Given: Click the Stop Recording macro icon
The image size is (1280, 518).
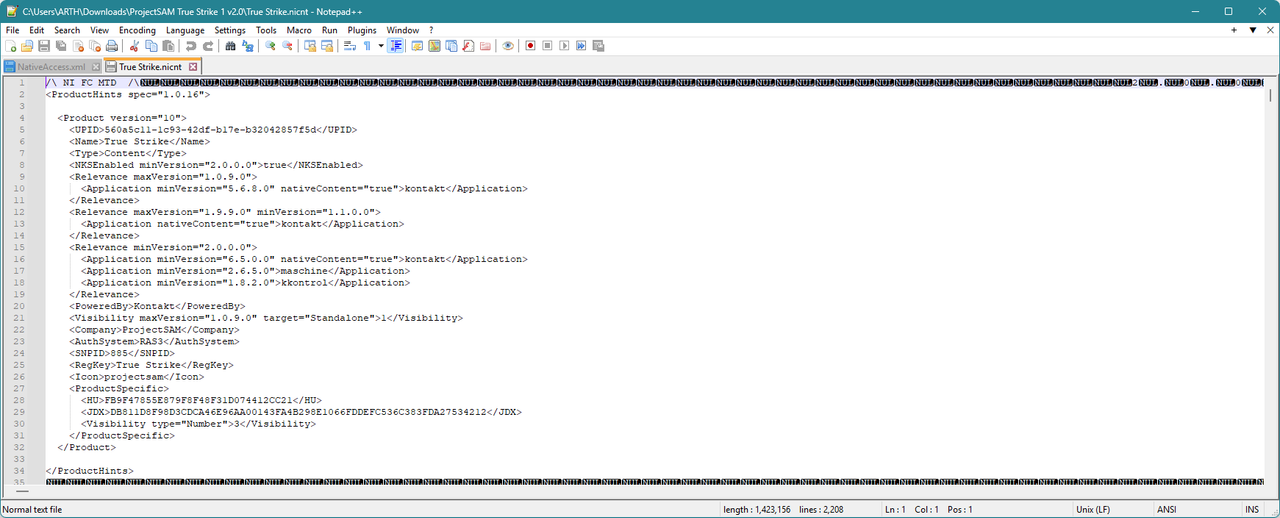Looking at the screenshot, I should (x=547, y=46).
